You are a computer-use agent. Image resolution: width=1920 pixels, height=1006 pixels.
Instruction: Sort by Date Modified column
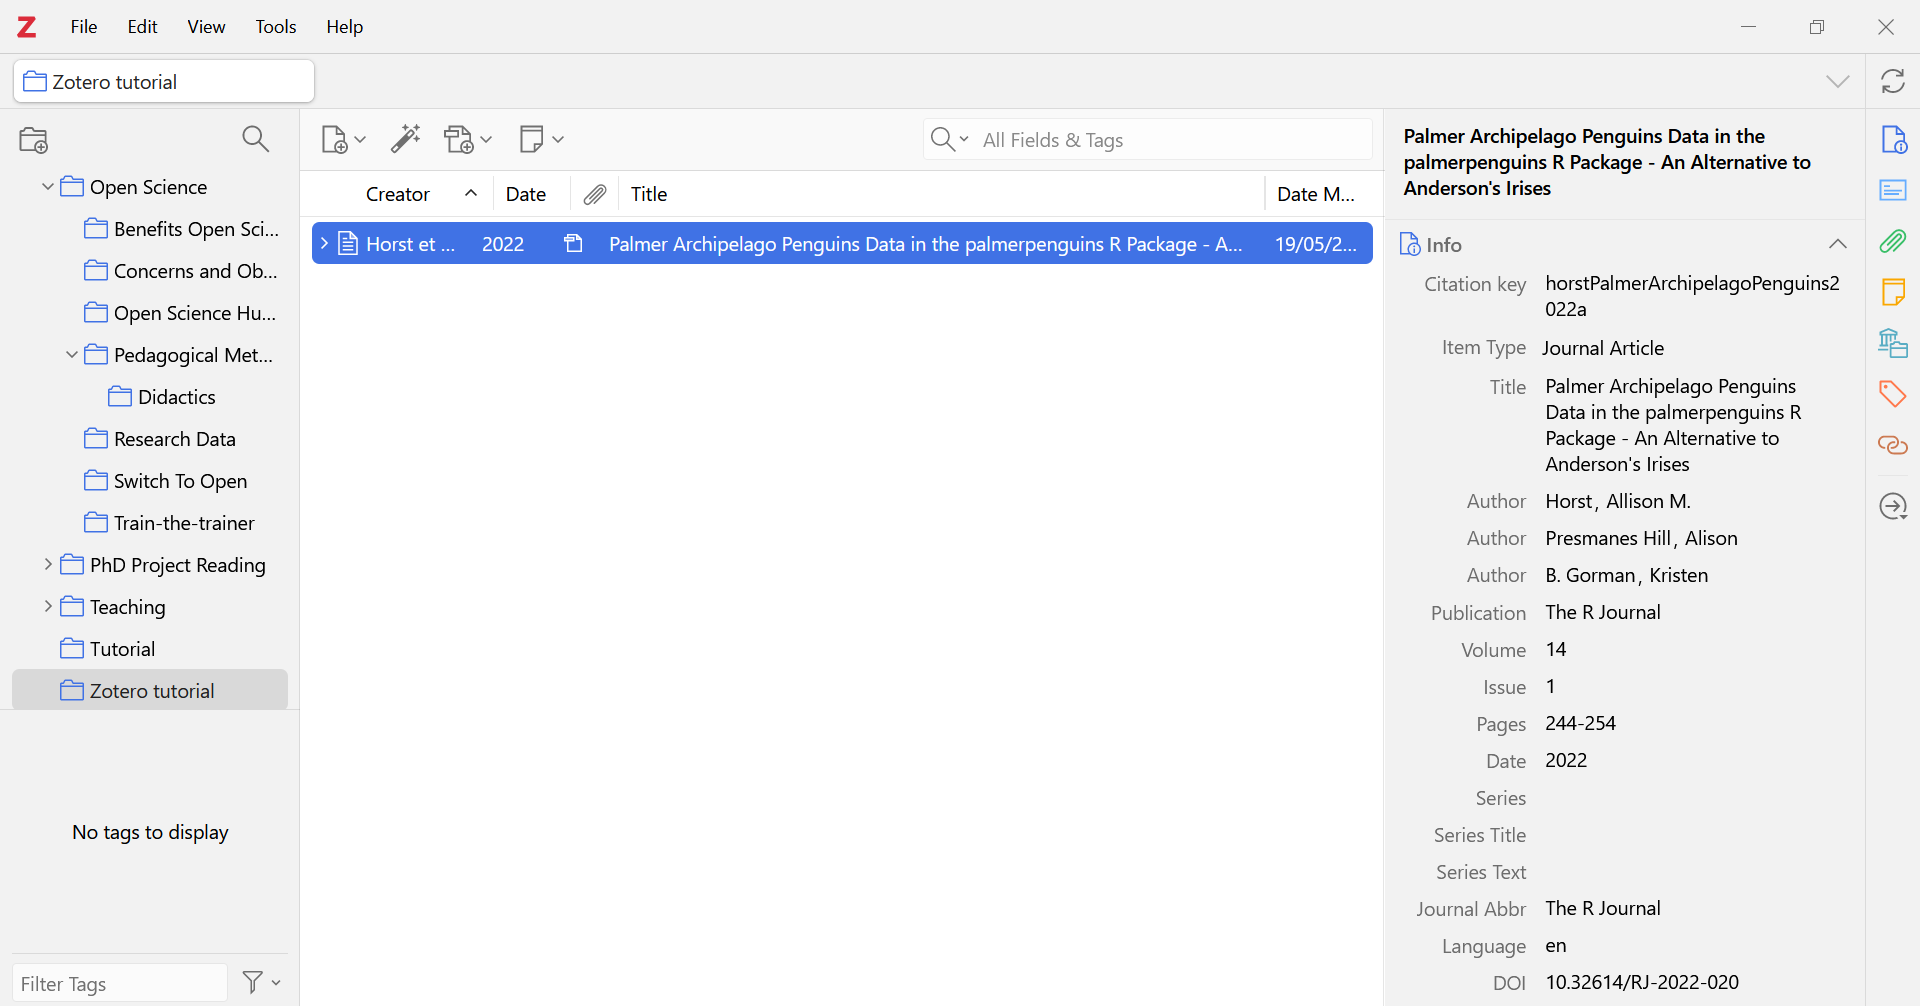(x=1316, y=194)
